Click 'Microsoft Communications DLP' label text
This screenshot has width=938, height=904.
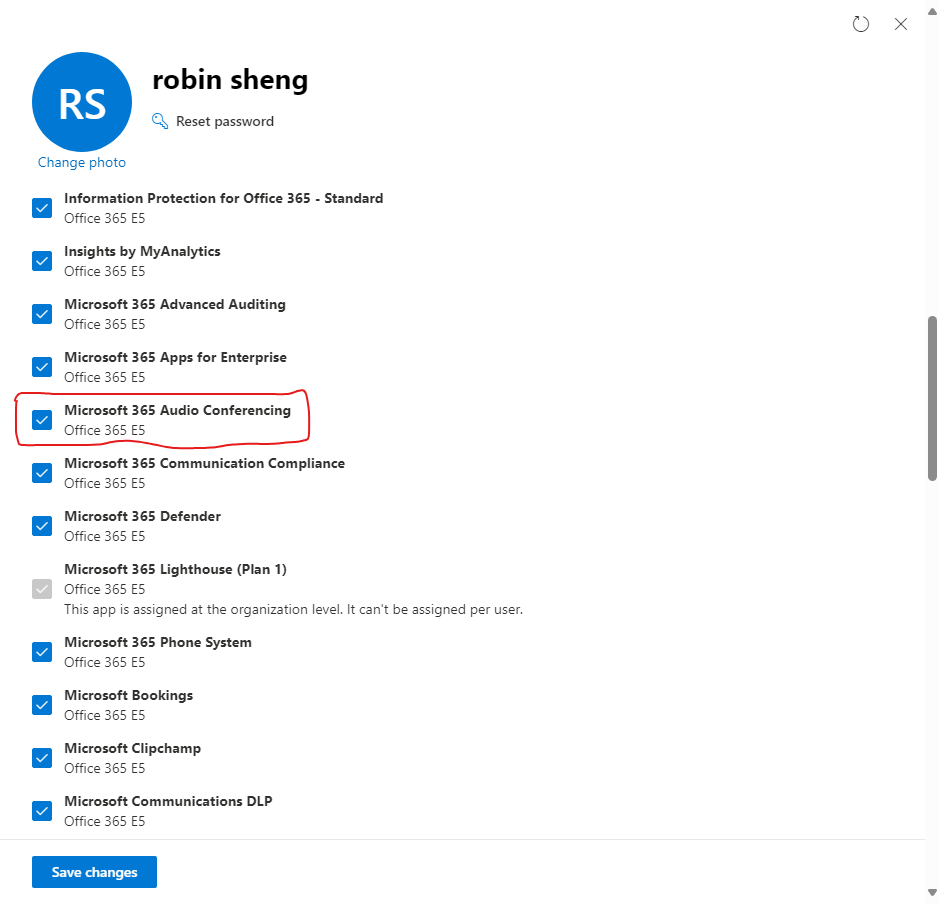pos(168,801)
